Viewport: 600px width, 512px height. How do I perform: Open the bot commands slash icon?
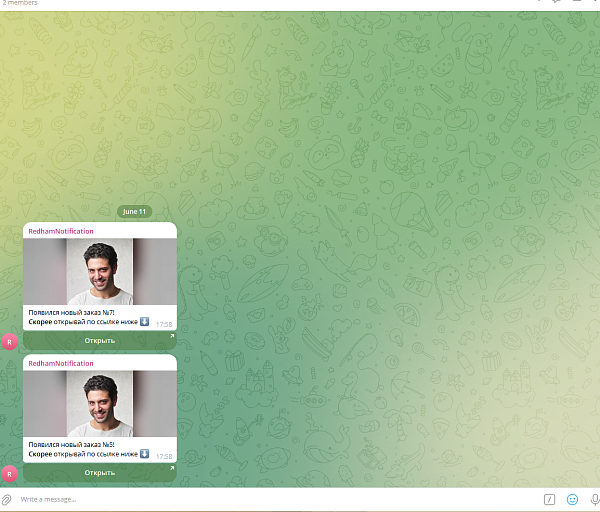point(549,499)
